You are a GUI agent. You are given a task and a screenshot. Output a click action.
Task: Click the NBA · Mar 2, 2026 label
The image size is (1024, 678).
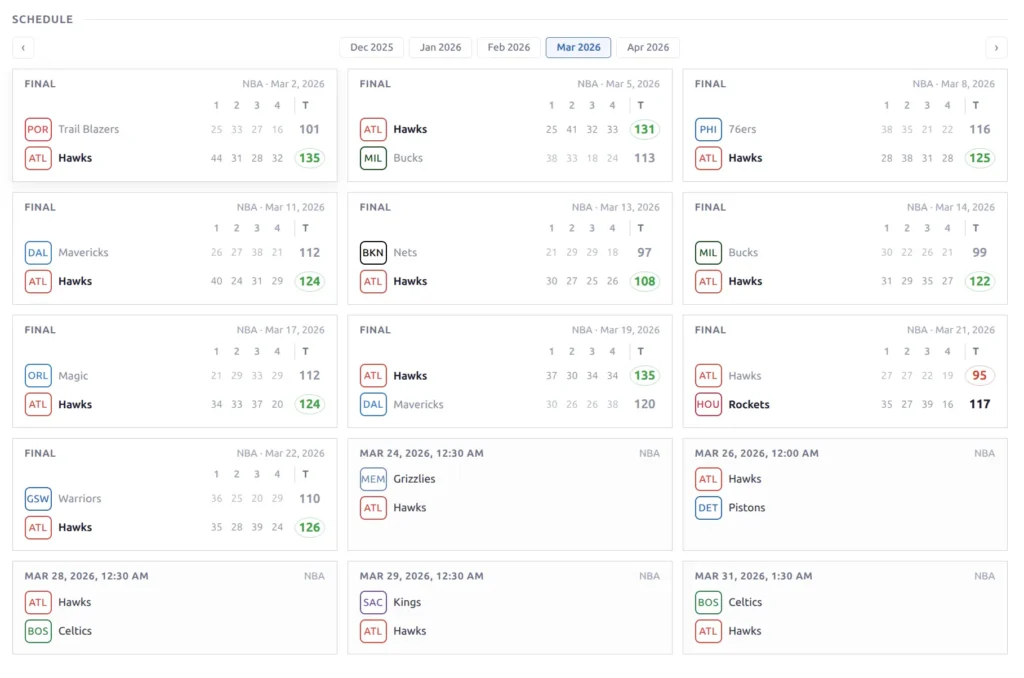(x=283, y=84)
